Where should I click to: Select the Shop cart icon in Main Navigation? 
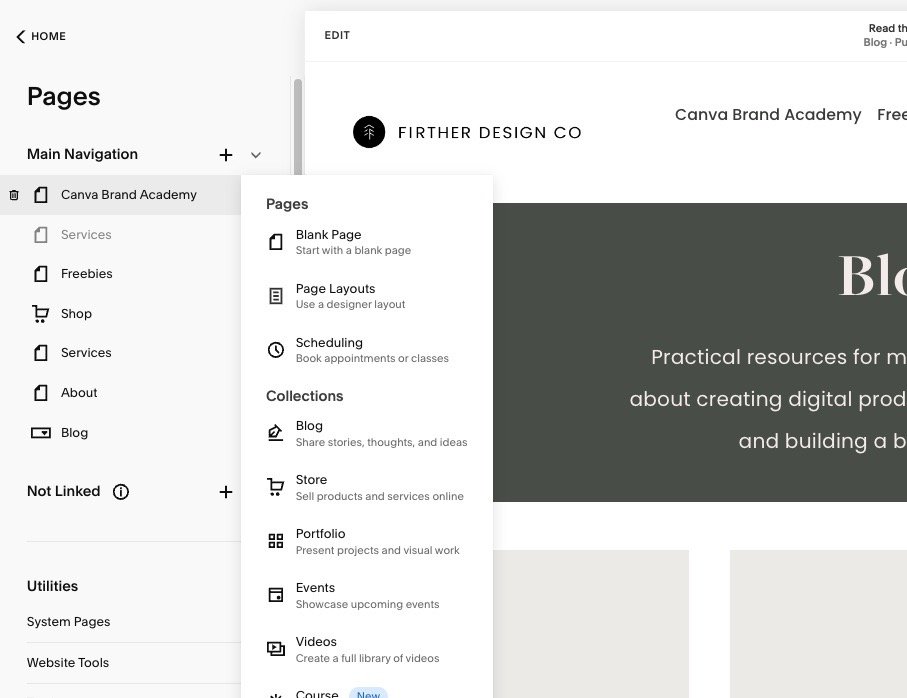(x=41, y=314)
